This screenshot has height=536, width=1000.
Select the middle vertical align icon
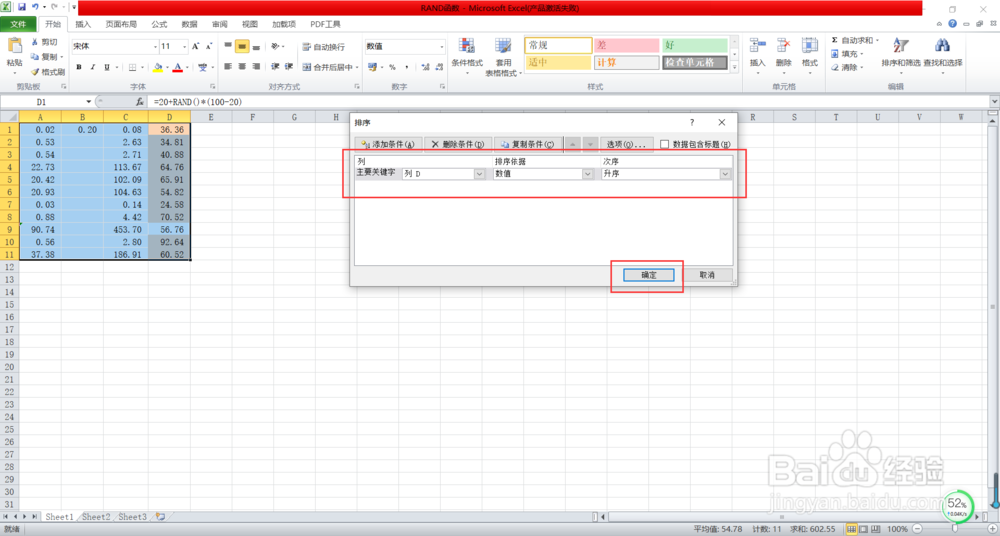[242, 47]
